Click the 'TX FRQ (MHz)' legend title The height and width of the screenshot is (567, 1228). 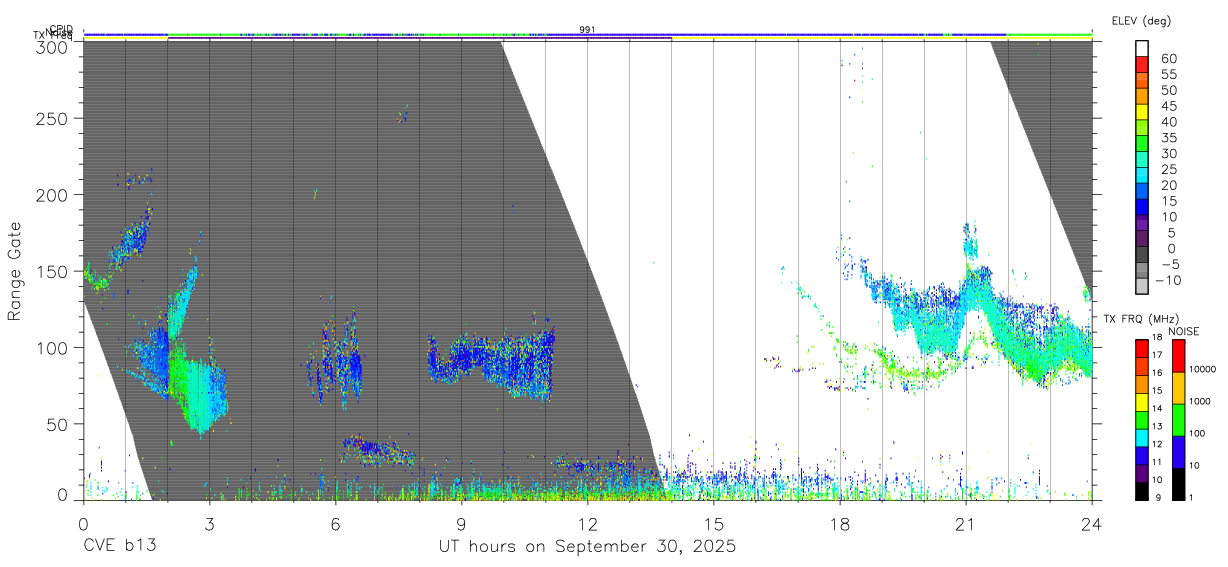point(1140,318)
